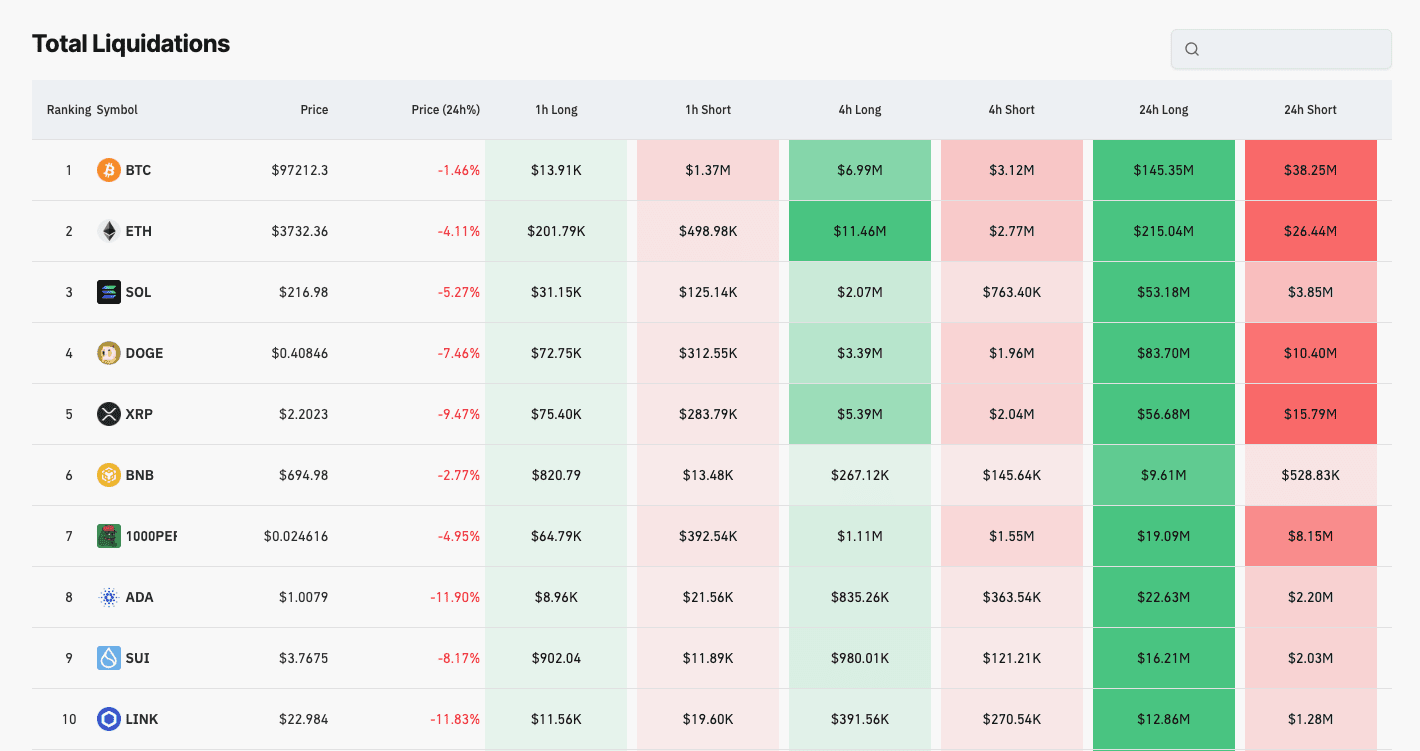
Task: Open the 1000PEPE symbol link
Action: pyautogui.click(x=150, y=536)
